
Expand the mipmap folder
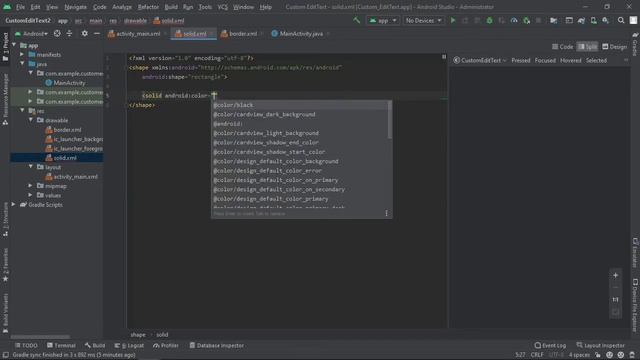[31, 186]
